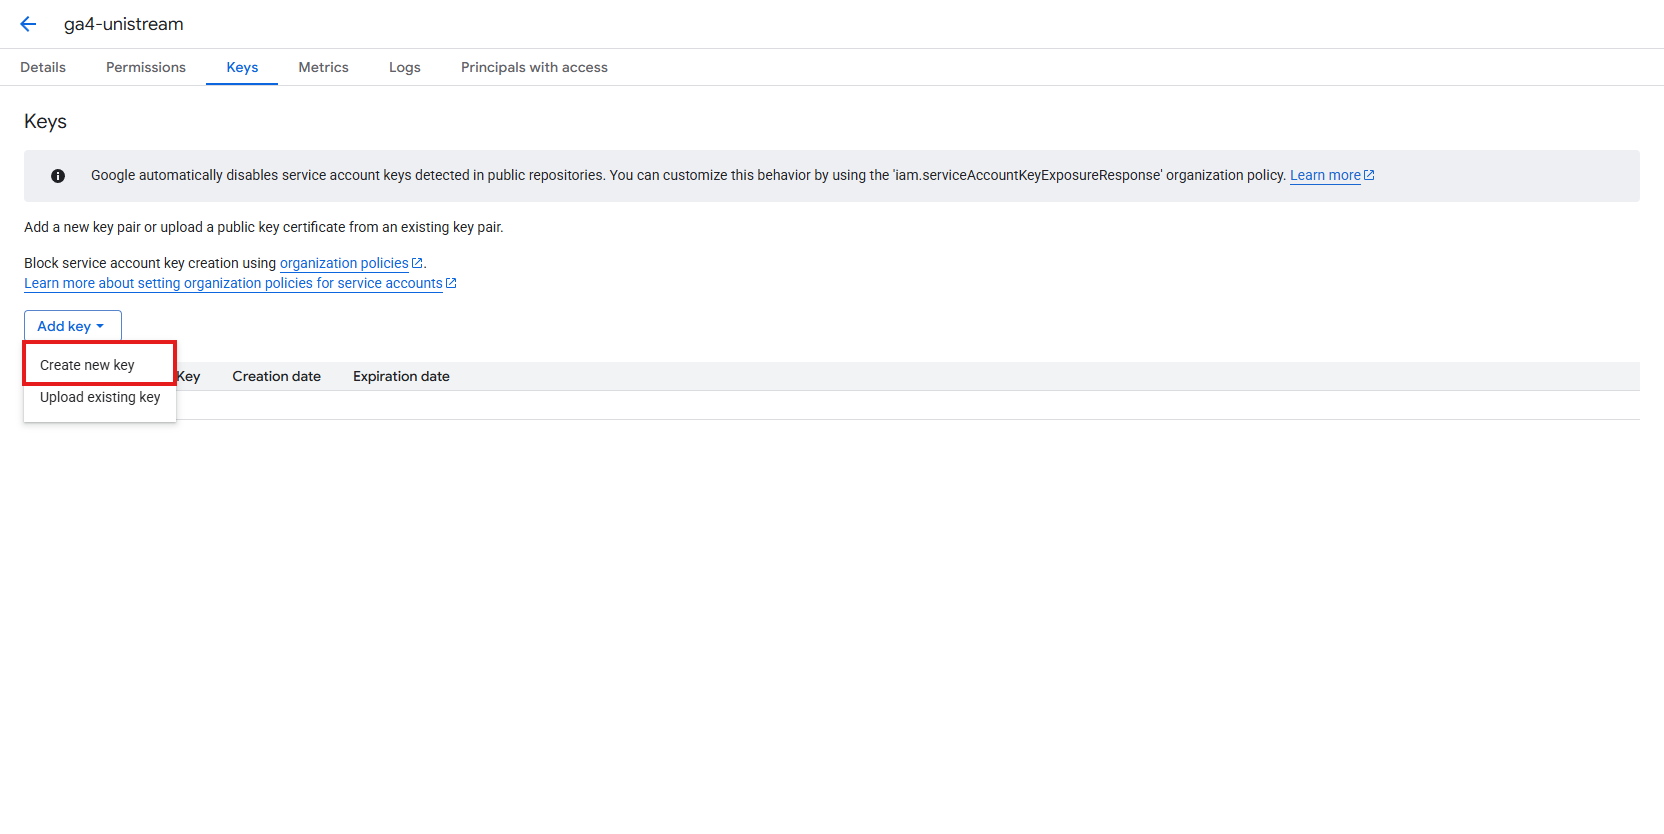1664x834 pixels.
Task: Click external link icon after 'organization policies'
Action: pyautogui.click(x=417, y=263)
